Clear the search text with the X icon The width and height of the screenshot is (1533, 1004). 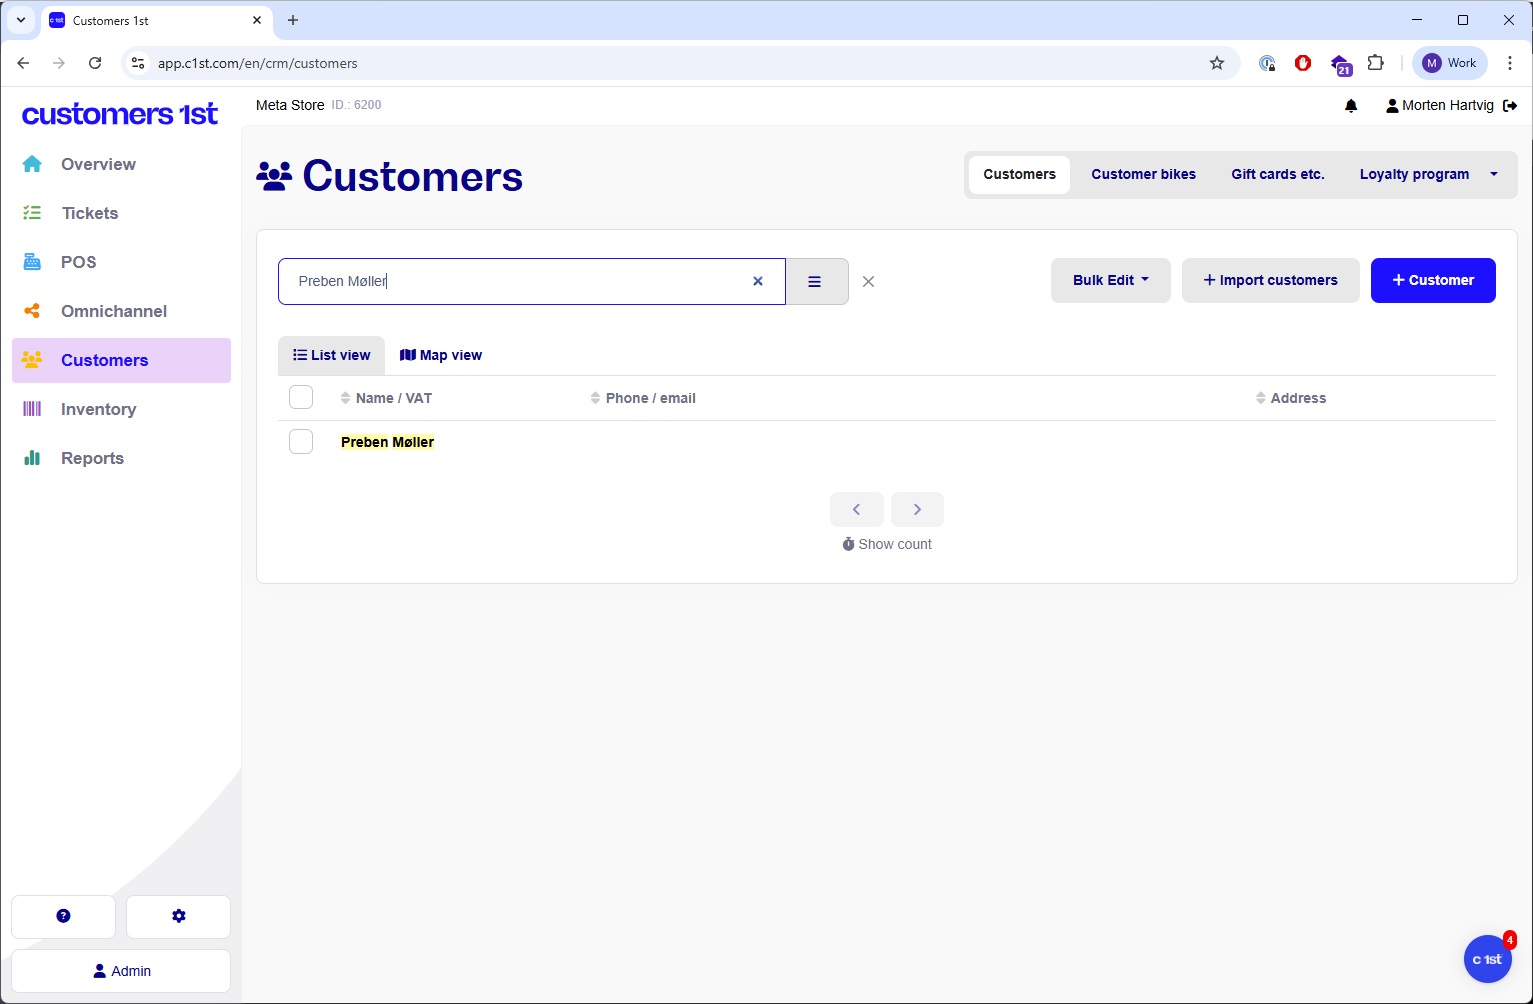(758, 281)
